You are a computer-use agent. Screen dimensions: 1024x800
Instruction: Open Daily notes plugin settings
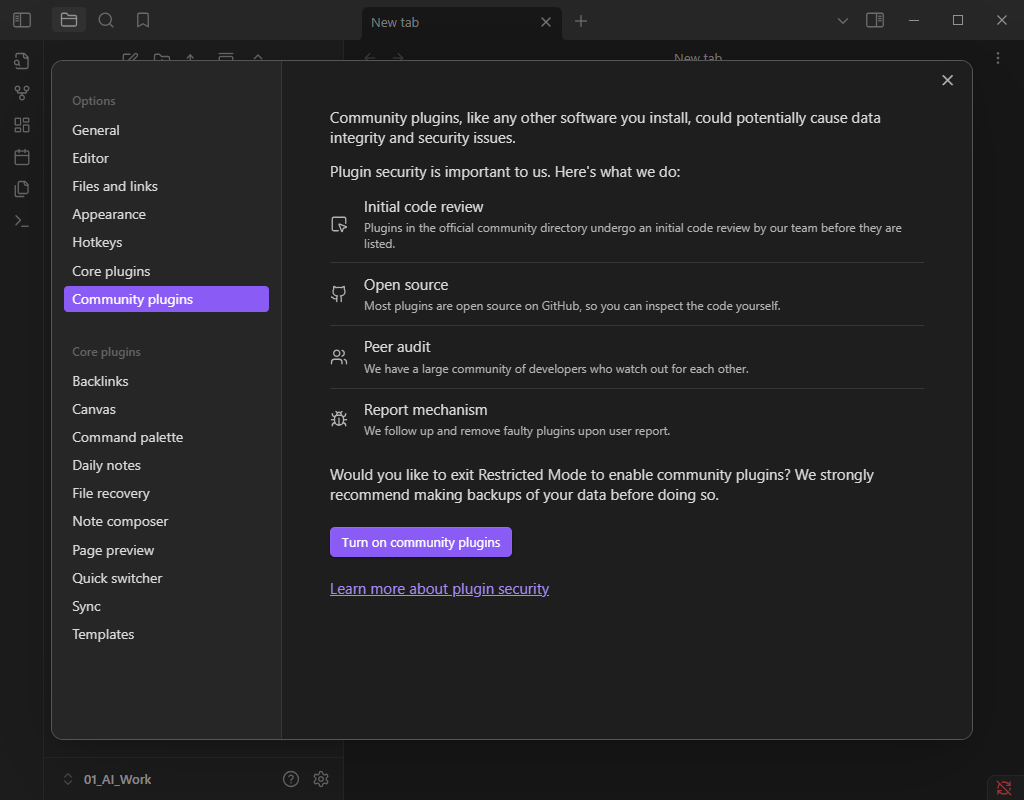[x=166, y=466]
